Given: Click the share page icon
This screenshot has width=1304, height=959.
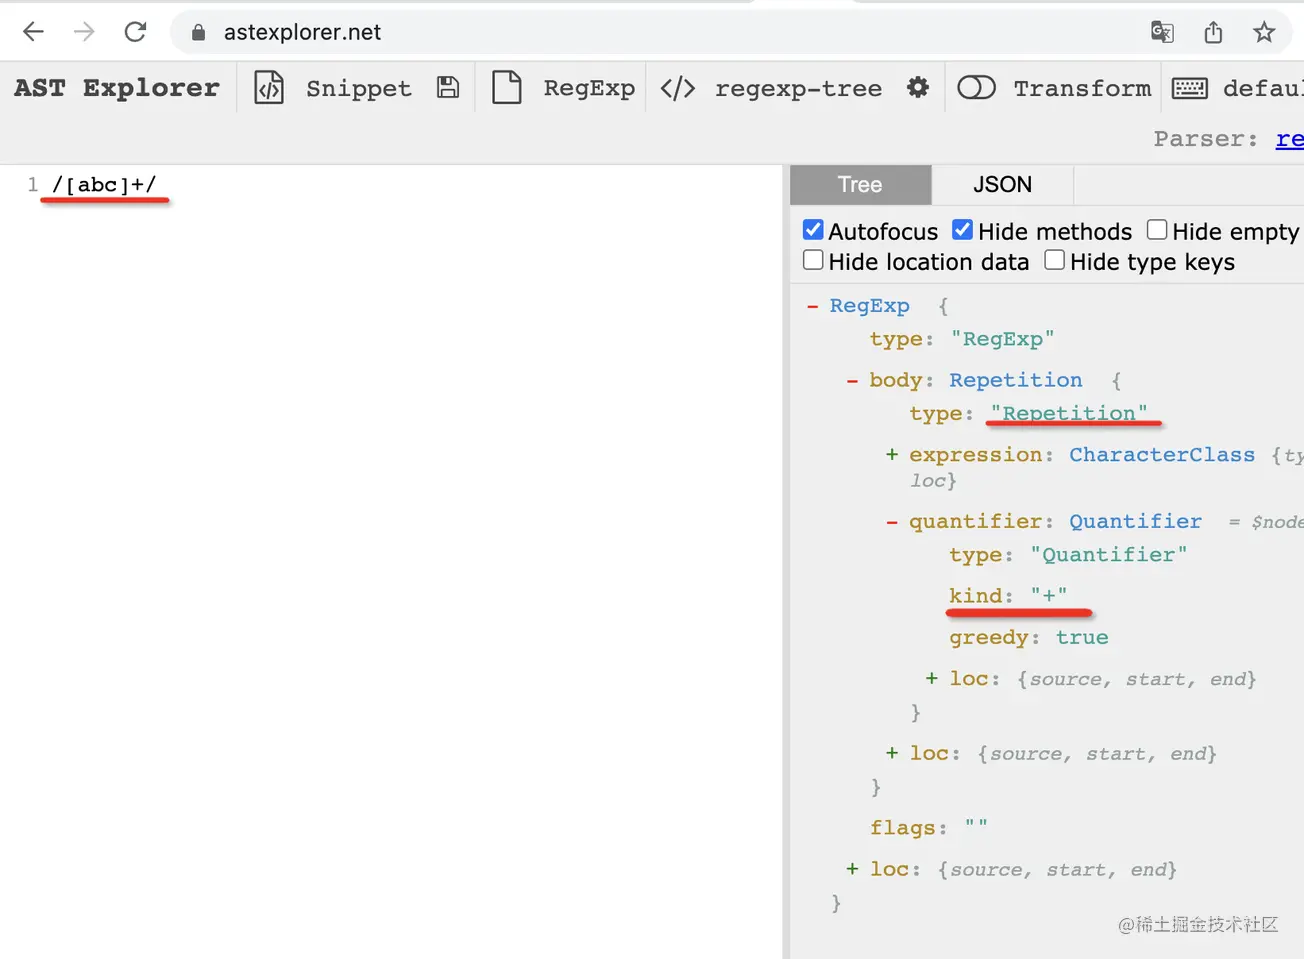Looking at the screenshot, I should coord(1213,32).
